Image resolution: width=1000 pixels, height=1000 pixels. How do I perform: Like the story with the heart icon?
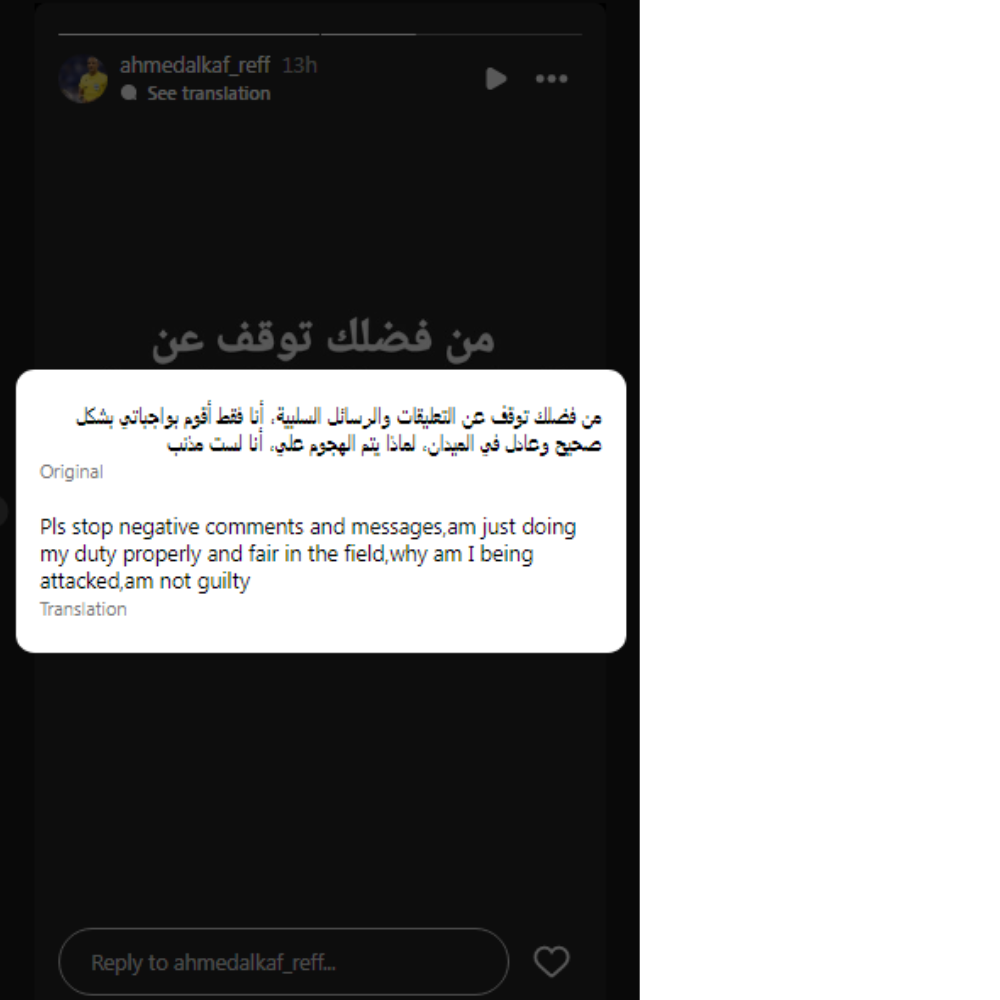(x=551, y=961)
